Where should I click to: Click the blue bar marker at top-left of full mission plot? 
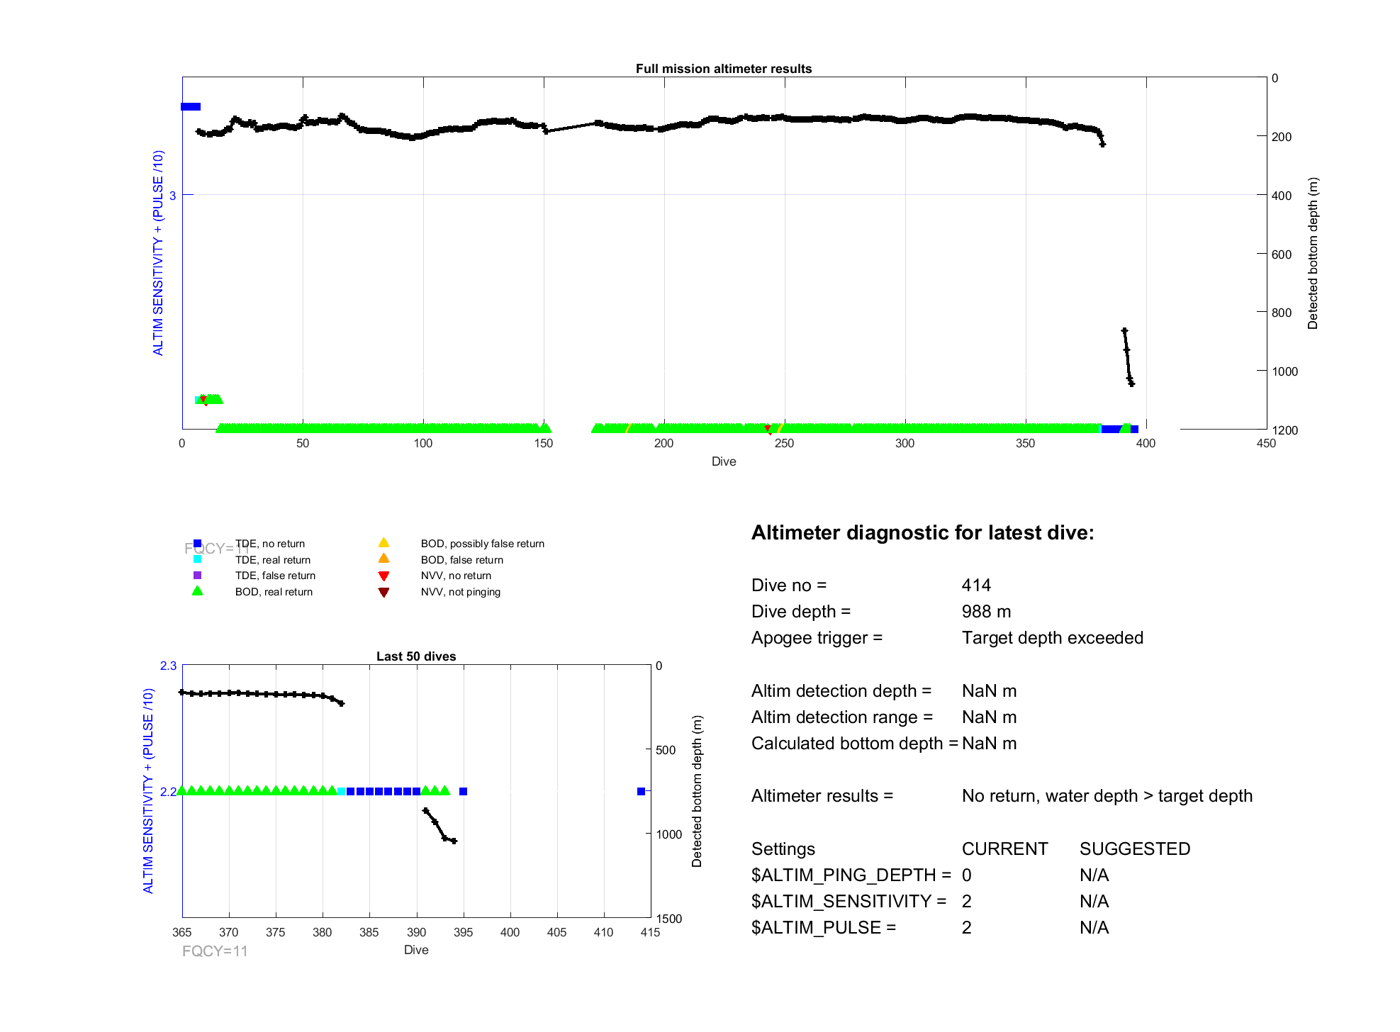191,107
